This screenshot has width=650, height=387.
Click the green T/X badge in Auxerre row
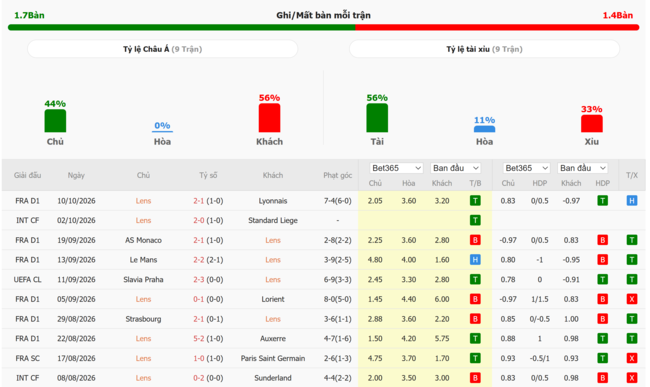pos(631,339)
